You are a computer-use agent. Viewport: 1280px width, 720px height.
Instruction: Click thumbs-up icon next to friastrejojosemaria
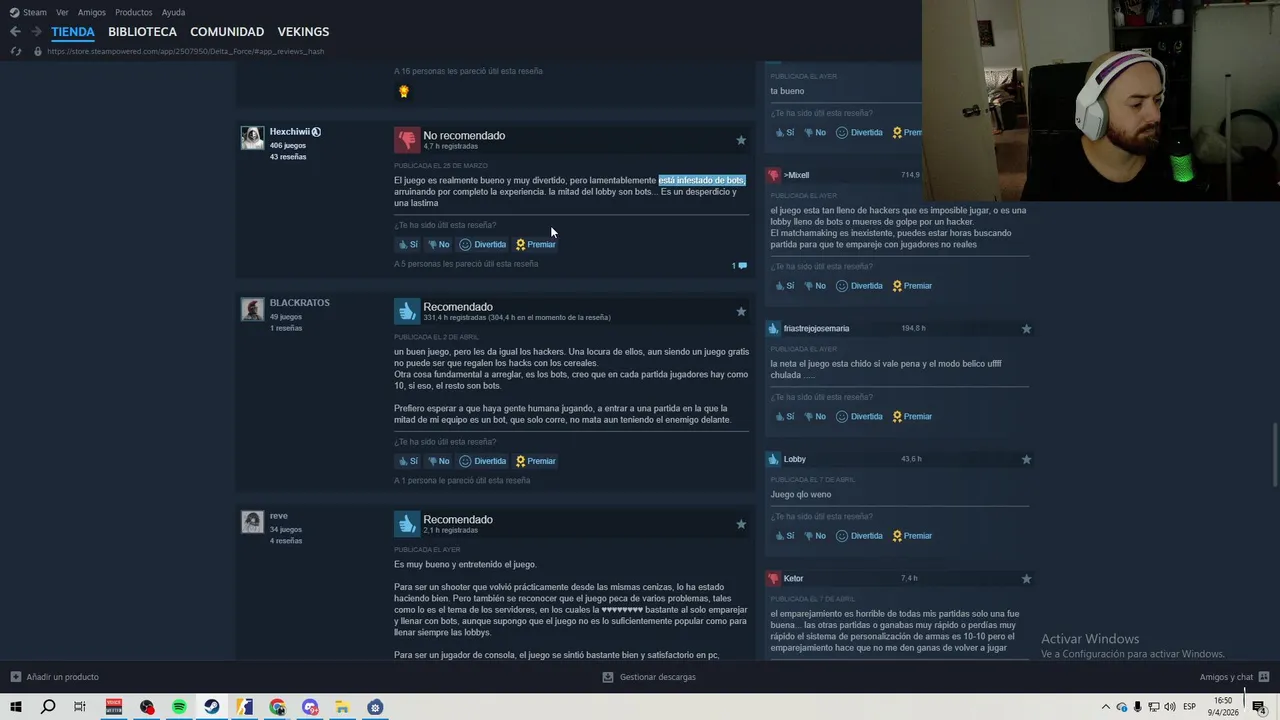click(x=773, y=328)
